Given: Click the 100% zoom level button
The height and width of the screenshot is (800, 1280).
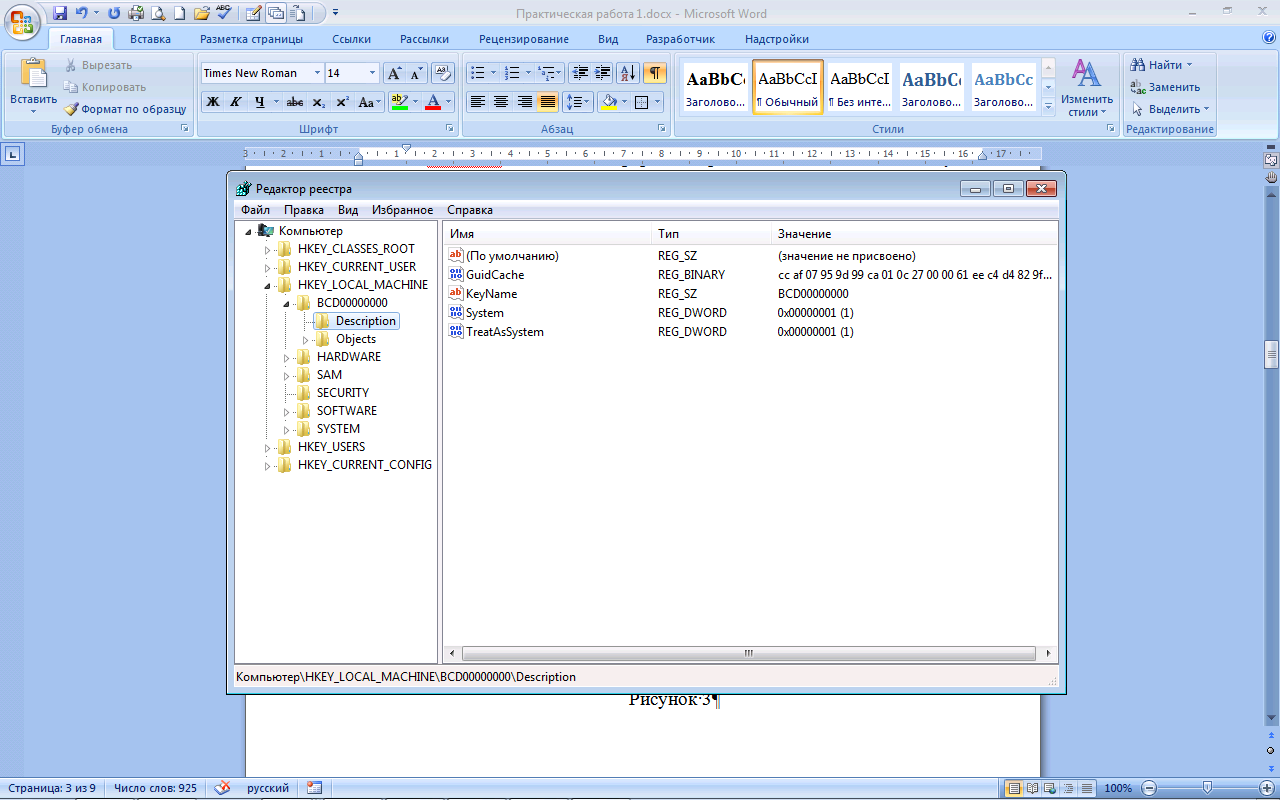Looking at the screenshot, I should tap(1118, 788).
